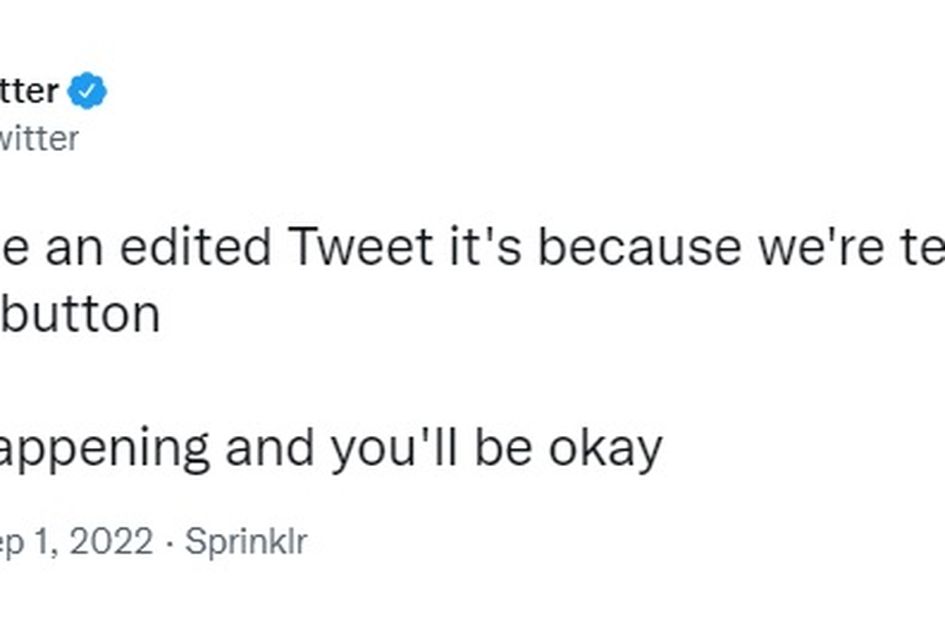
Task: Open the Sprinklr source label
Action: click(246, 542)
